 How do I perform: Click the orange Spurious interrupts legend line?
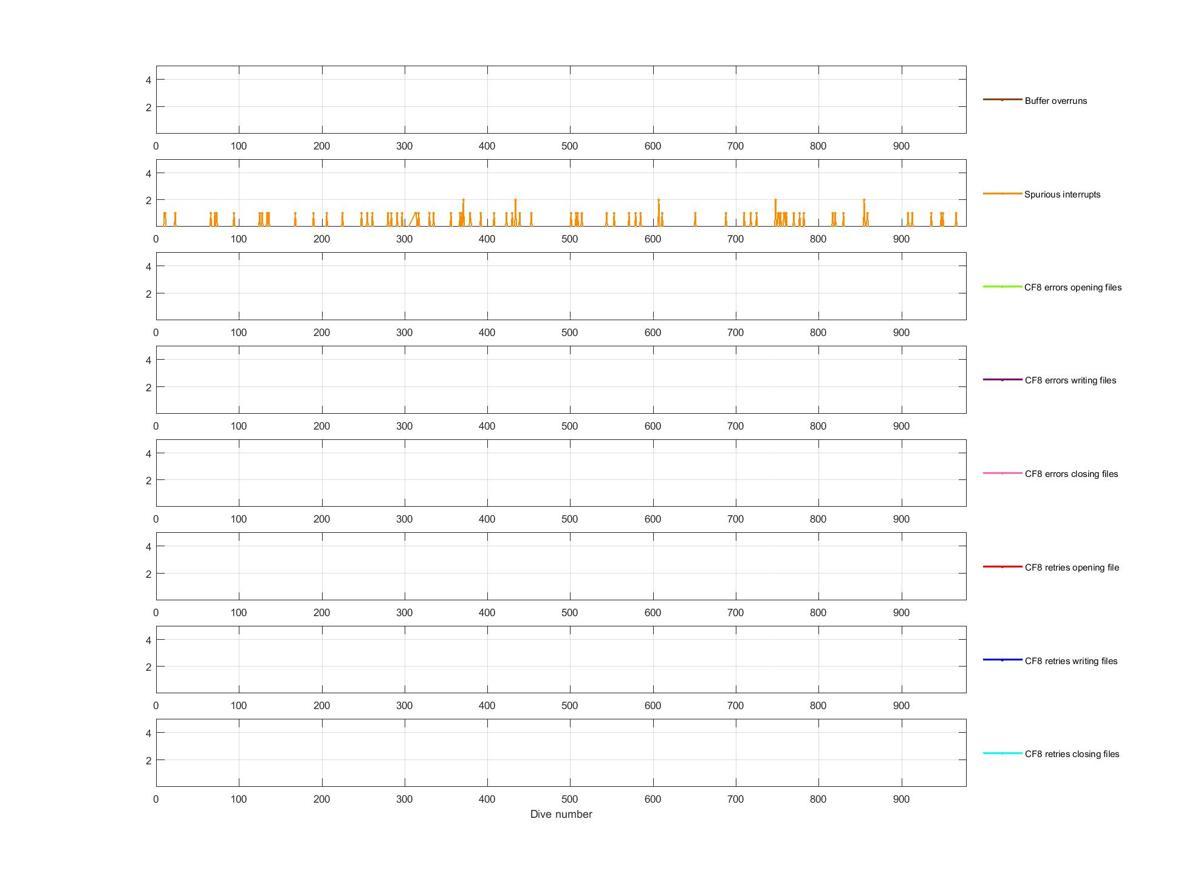click(1002, 193)
